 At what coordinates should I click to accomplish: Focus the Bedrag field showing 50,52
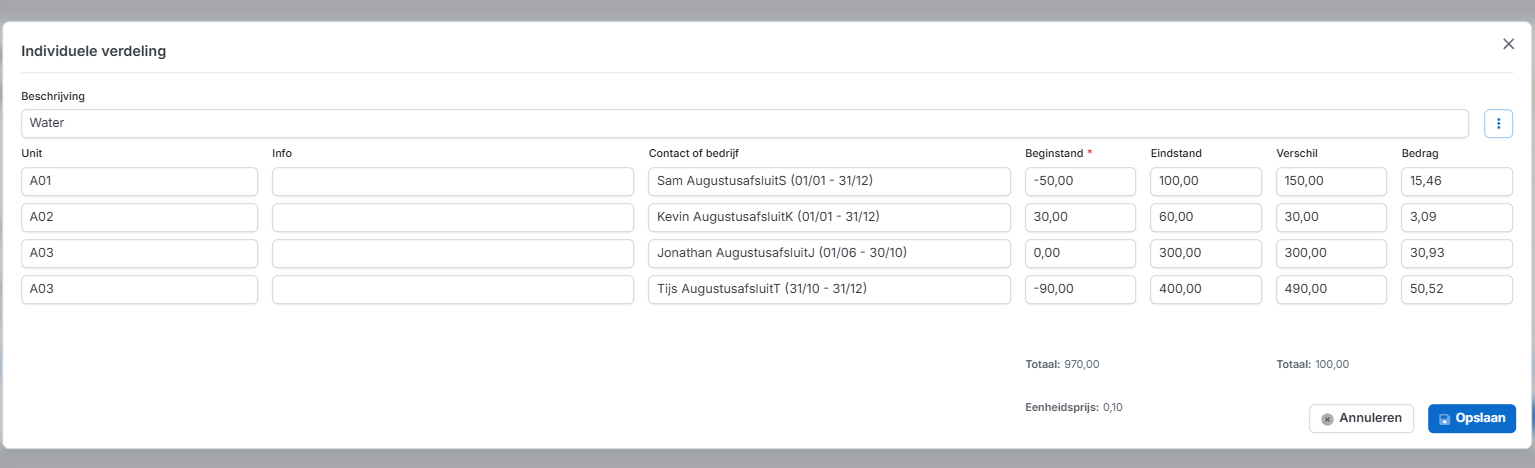coord(1457,290)
